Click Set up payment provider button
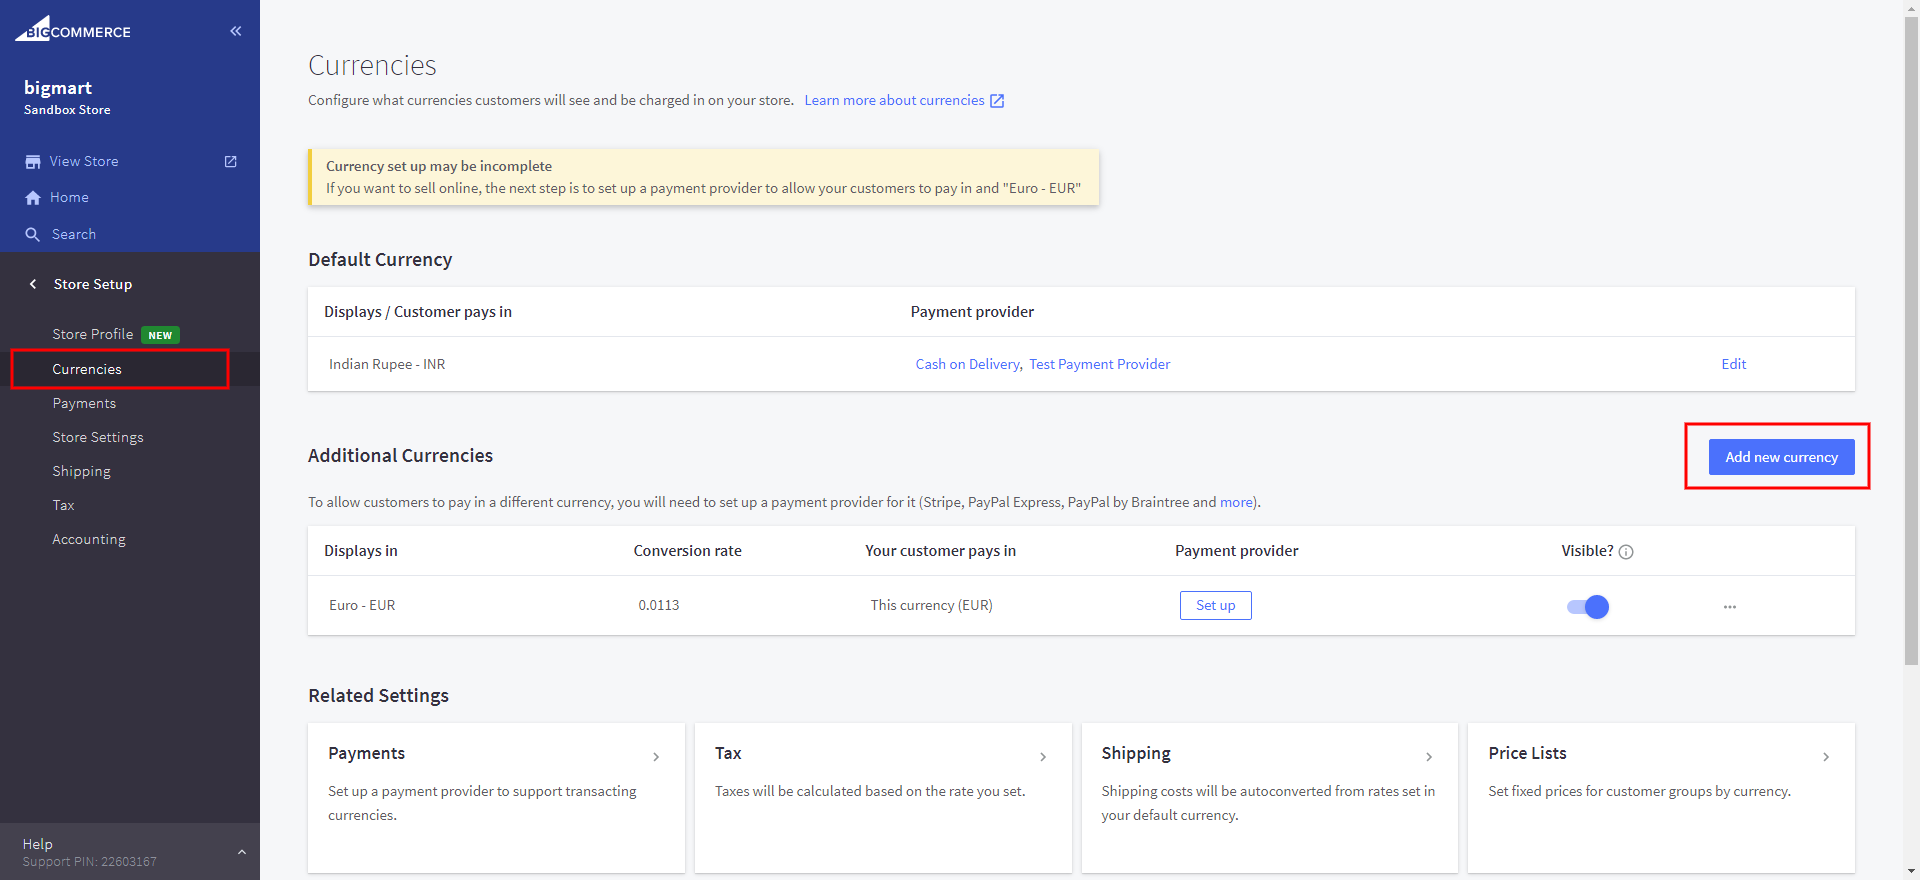Image resolution: width=1920 pixels, height=880 pixels. point(1215,605)
